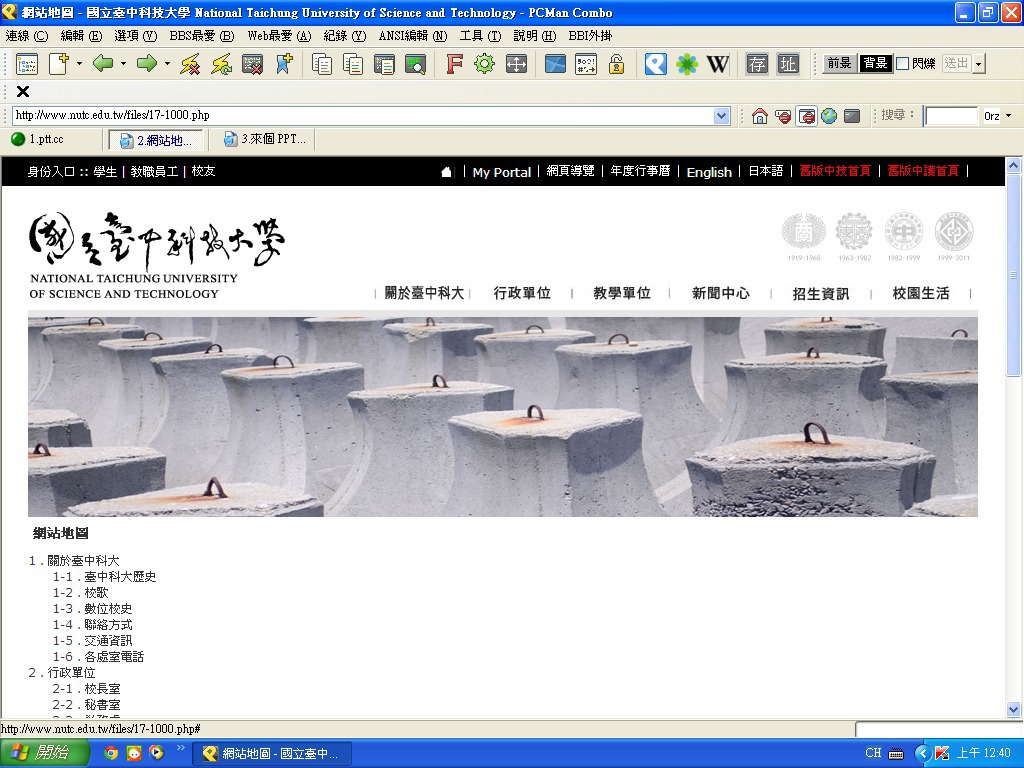This screenshot has width=1024, height=768.
Task: Click the CH language indicator in tray
Action: coord(873,753)
